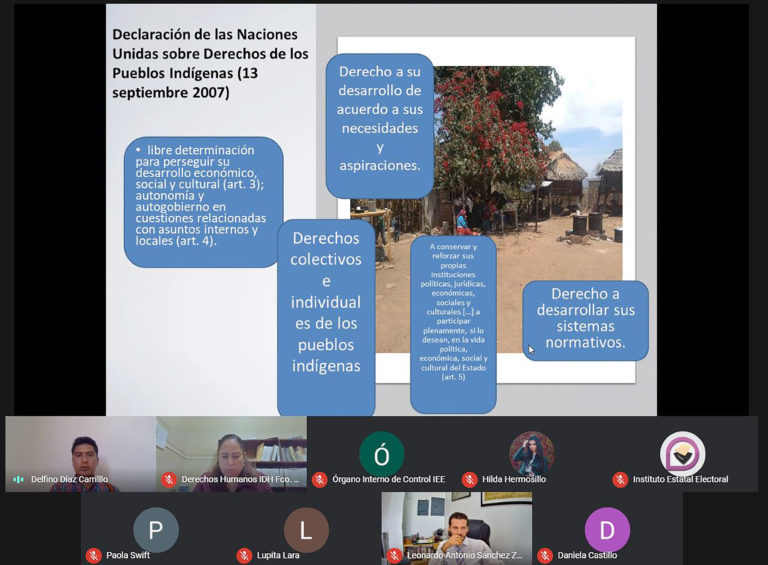The height and width of the screenshot is (565, 768).
Task: Click the muted mic icon for Paola Swift
Action: coord(93,555)
